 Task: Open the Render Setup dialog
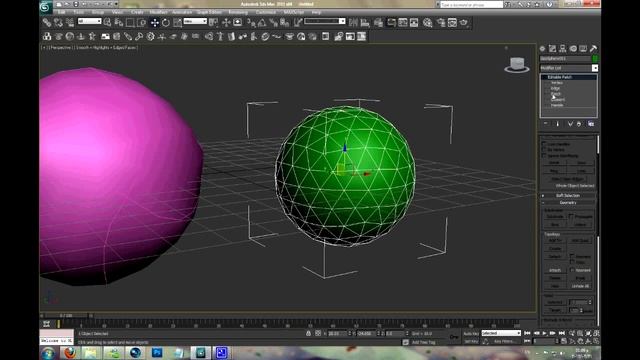coord(441,22)
